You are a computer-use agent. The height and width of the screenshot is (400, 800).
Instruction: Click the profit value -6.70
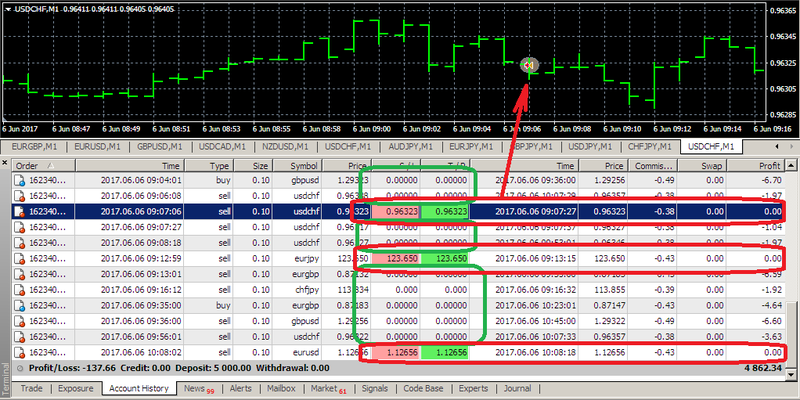point(770,180)
